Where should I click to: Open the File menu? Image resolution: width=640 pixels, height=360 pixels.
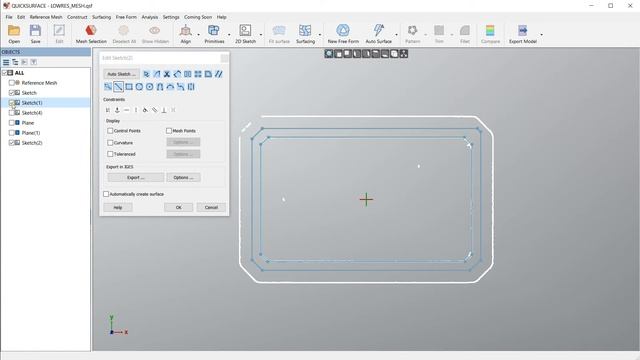[9, 17]
